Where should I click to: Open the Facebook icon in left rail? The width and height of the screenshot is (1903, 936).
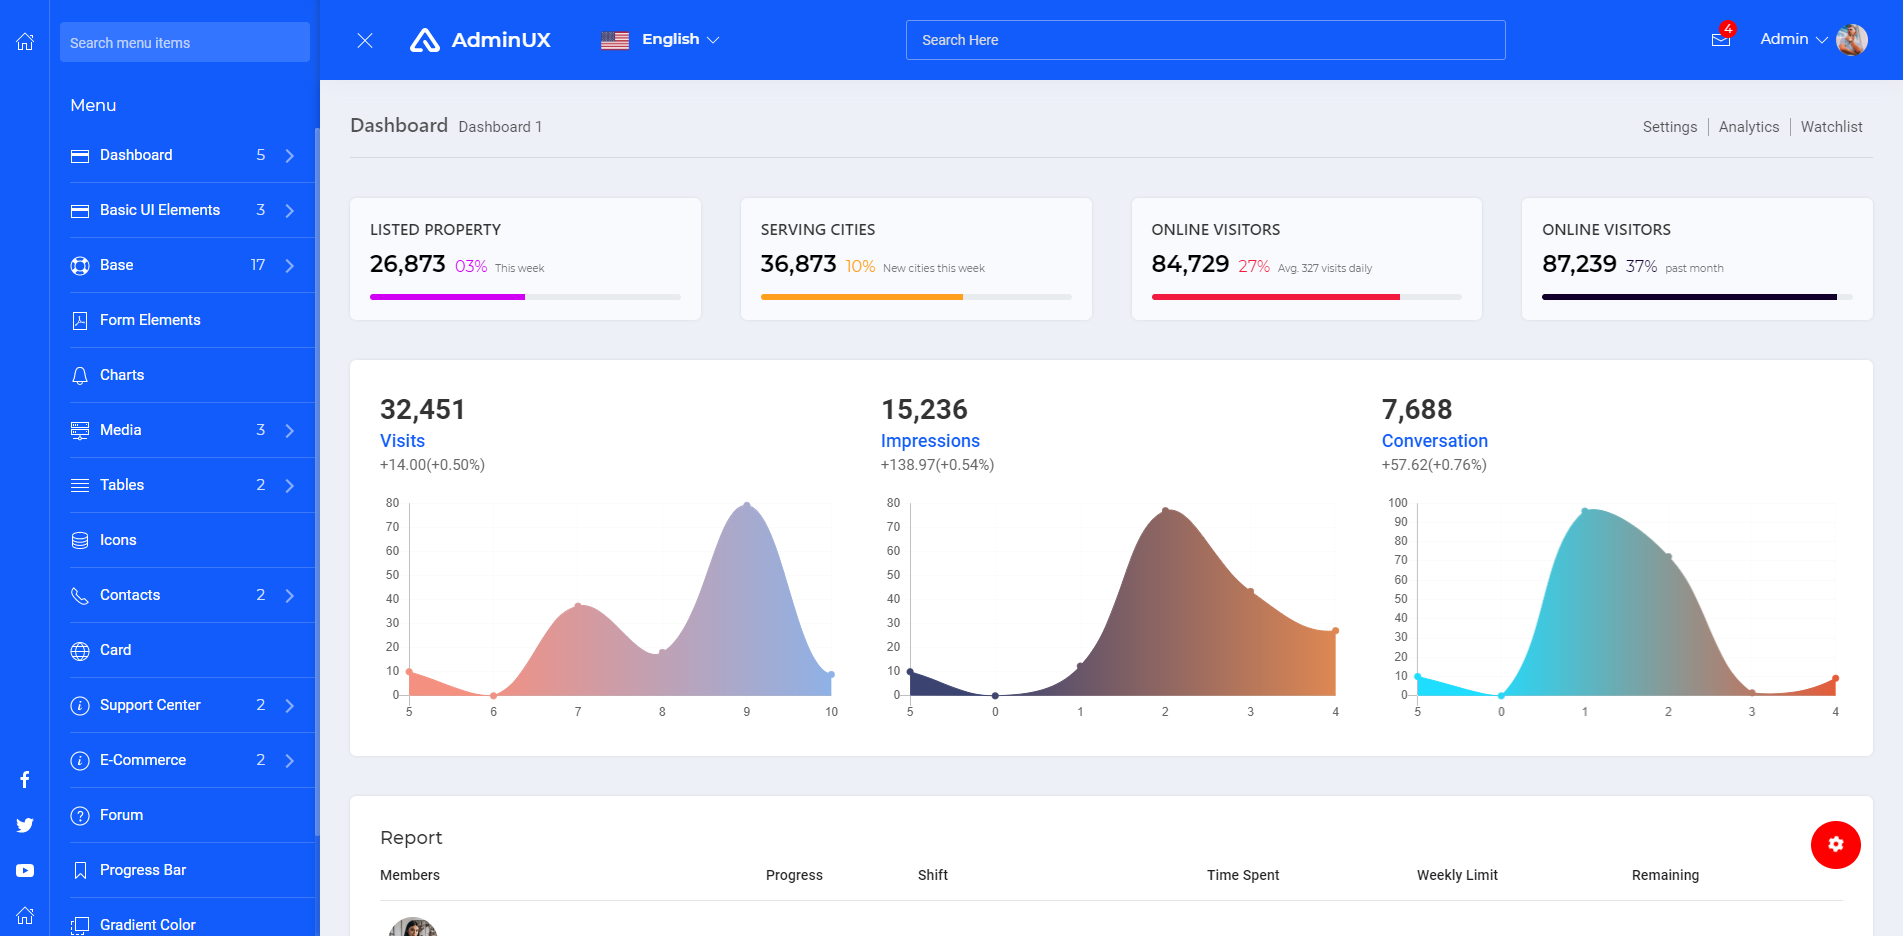[x=25, y=780]
